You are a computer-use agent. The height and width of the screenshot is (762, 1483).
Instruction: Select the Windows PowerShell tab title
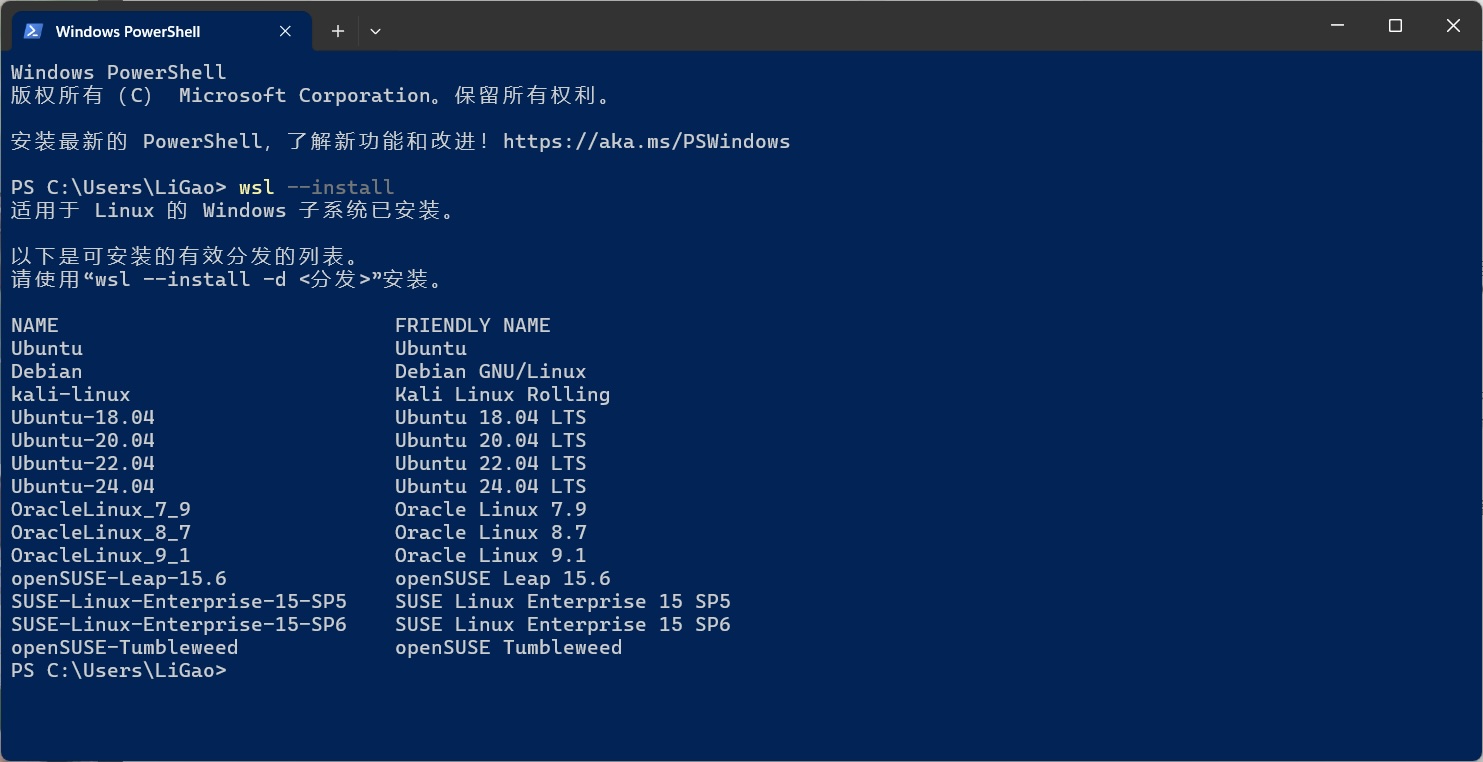[128, 32]
